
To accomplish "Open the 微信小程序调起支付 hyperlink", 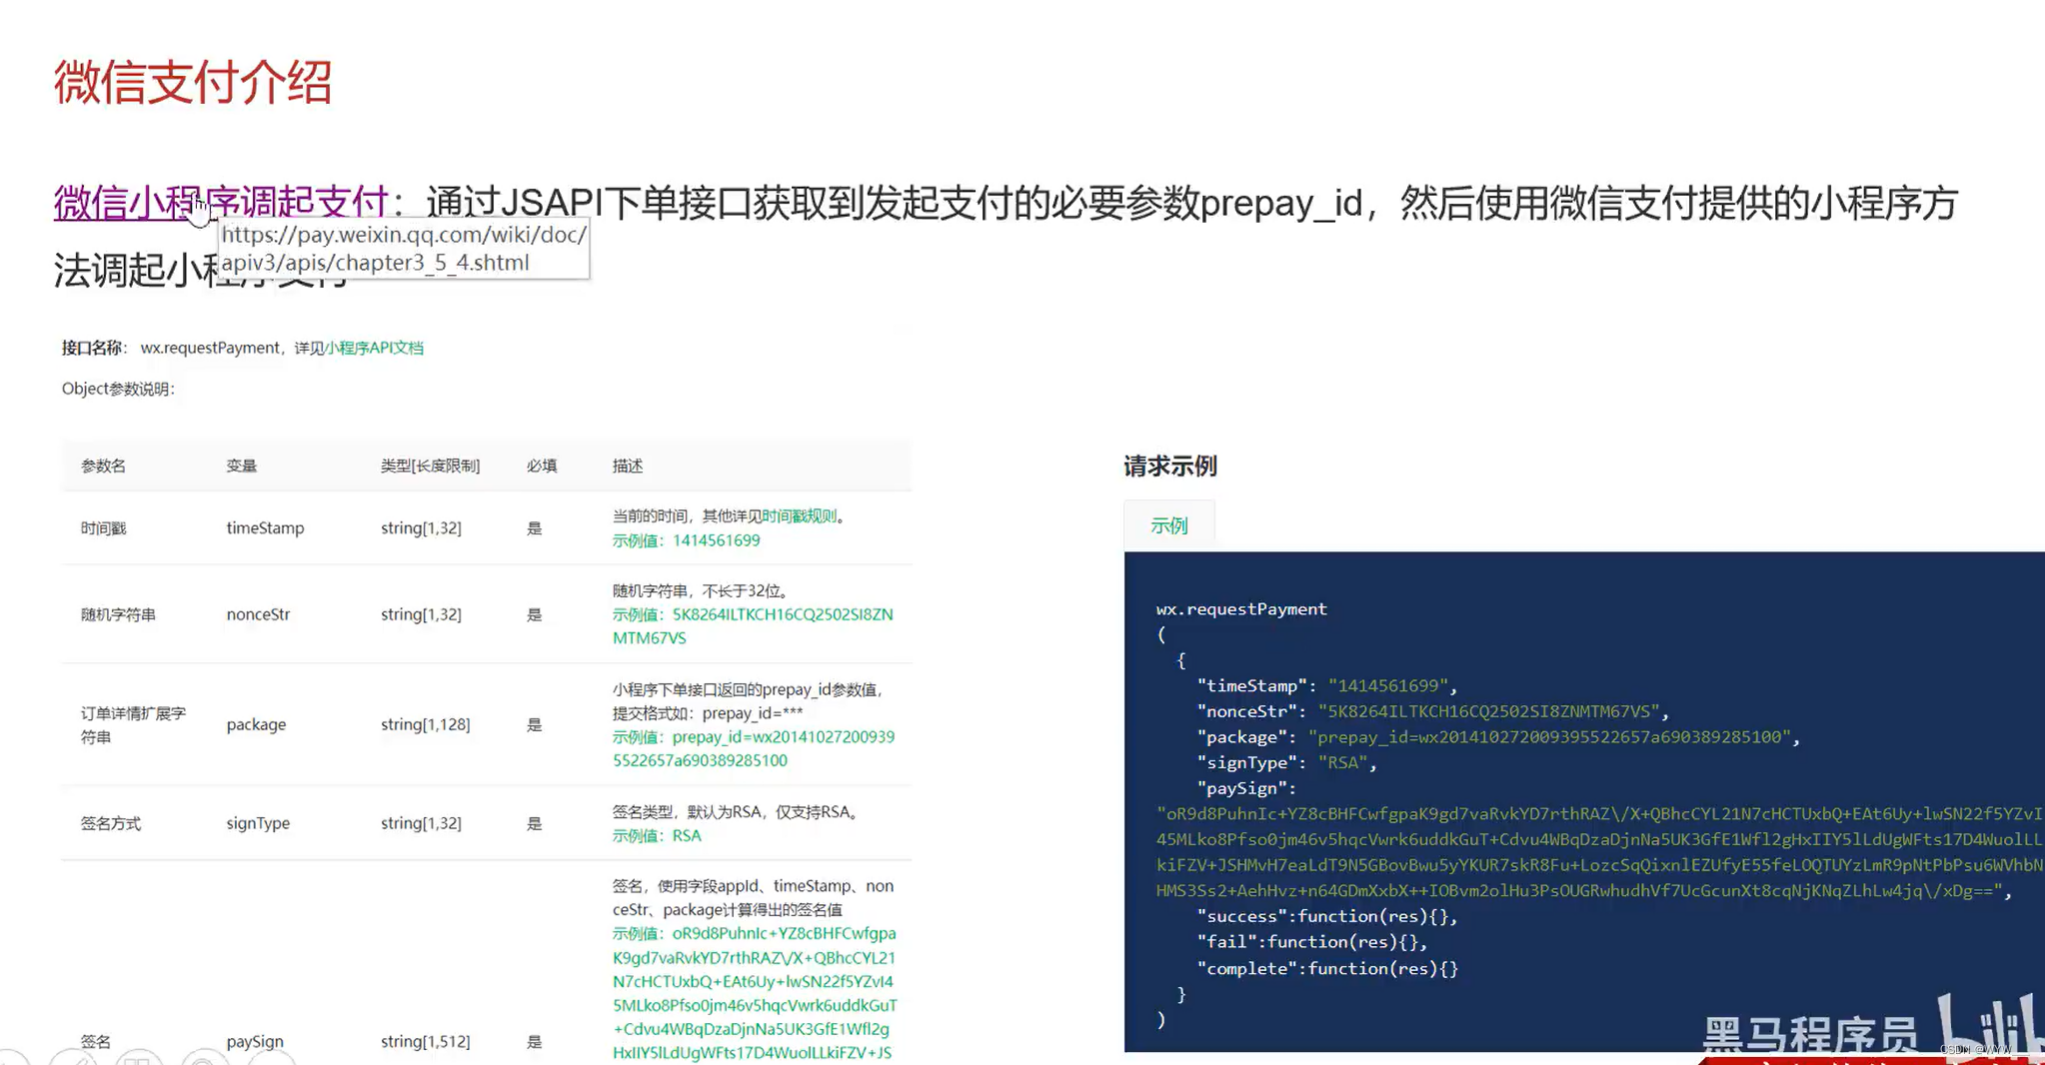I will [x=221, y=202].
